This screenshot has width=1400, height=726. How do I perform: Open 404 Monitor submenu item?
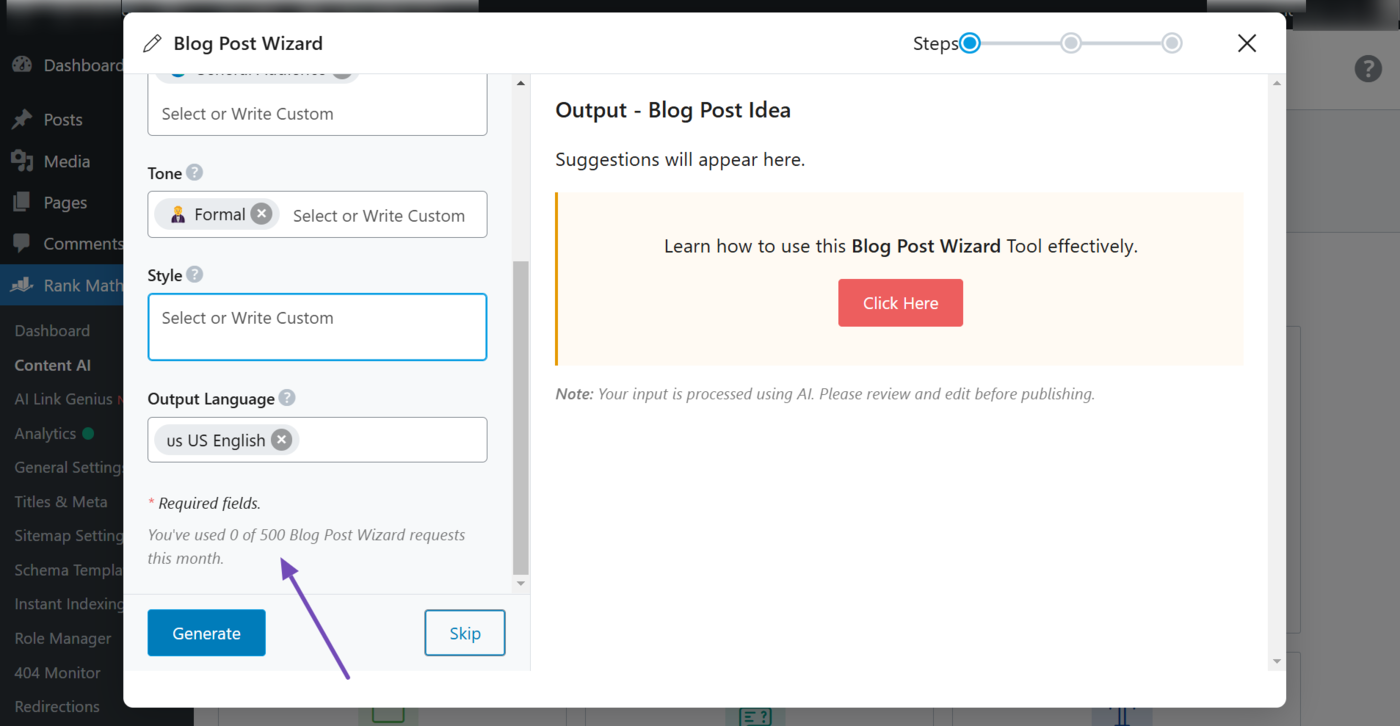tap(57, 672)
